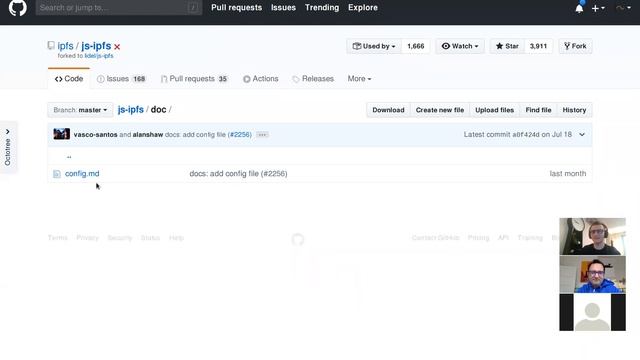The height and width of the screenshot is (360, 640).
Task: Switch to the Pull requests tab
Action: click(x=194, y=79)
